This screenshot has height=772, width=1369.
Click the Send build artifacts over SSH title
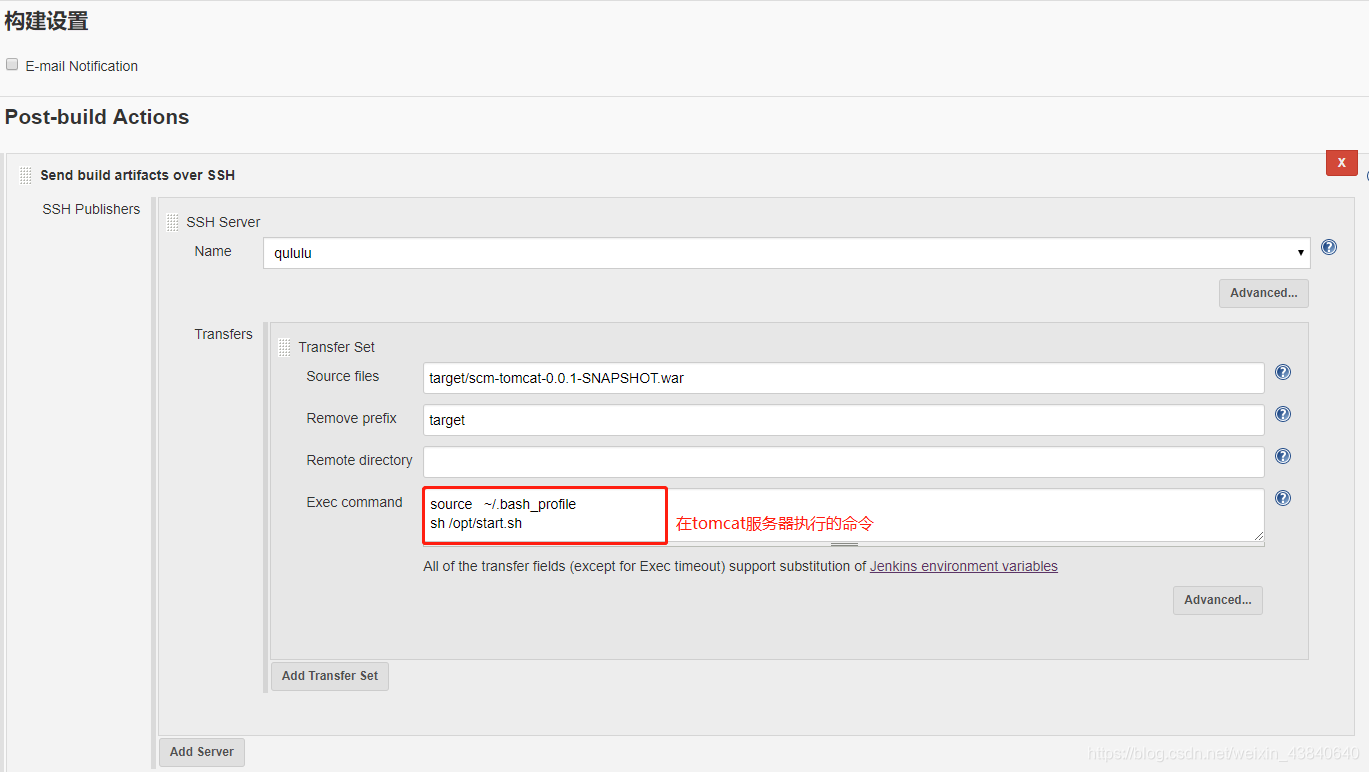click(138, 175)
